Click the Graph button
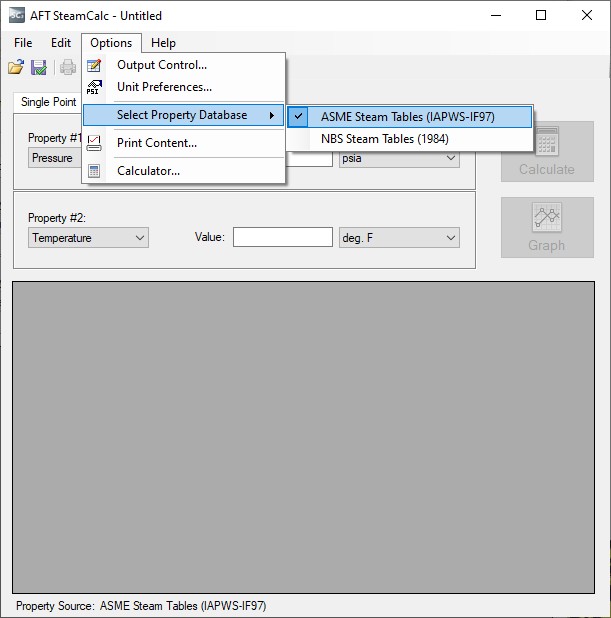The height and width of the screenshot is (618, 611). 547,227
